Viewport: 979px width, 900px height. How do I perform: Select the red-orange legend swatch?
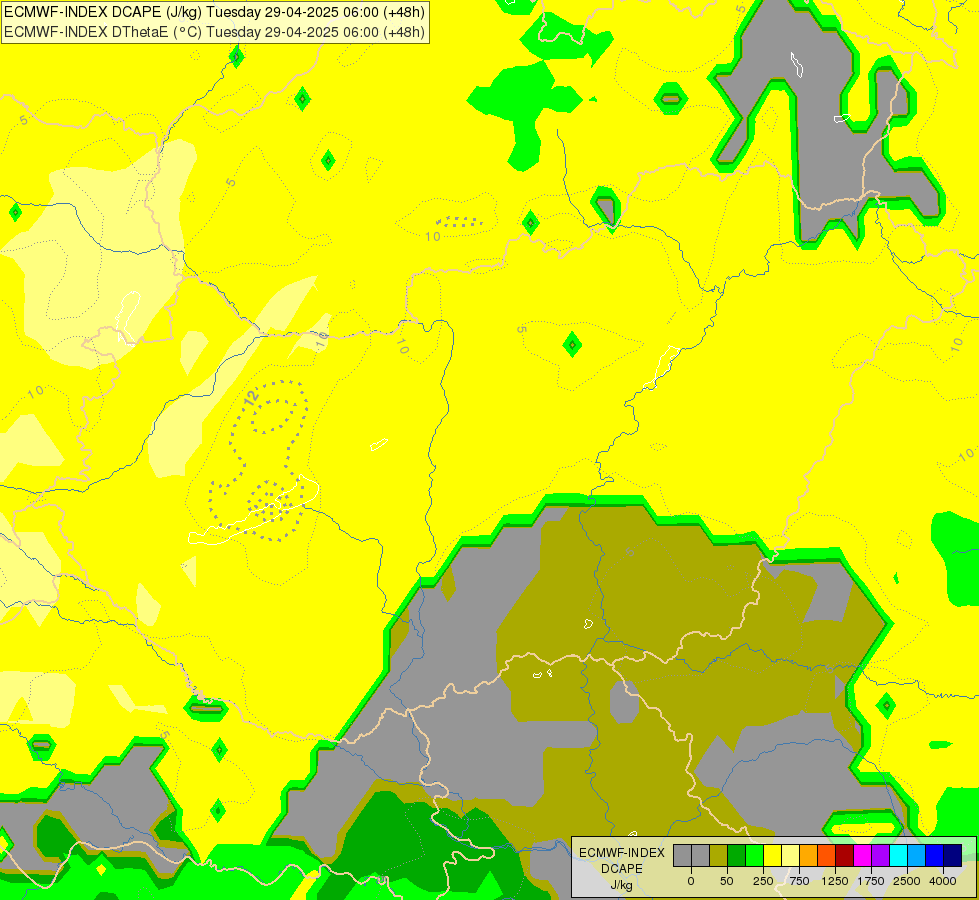coord(826,855)
